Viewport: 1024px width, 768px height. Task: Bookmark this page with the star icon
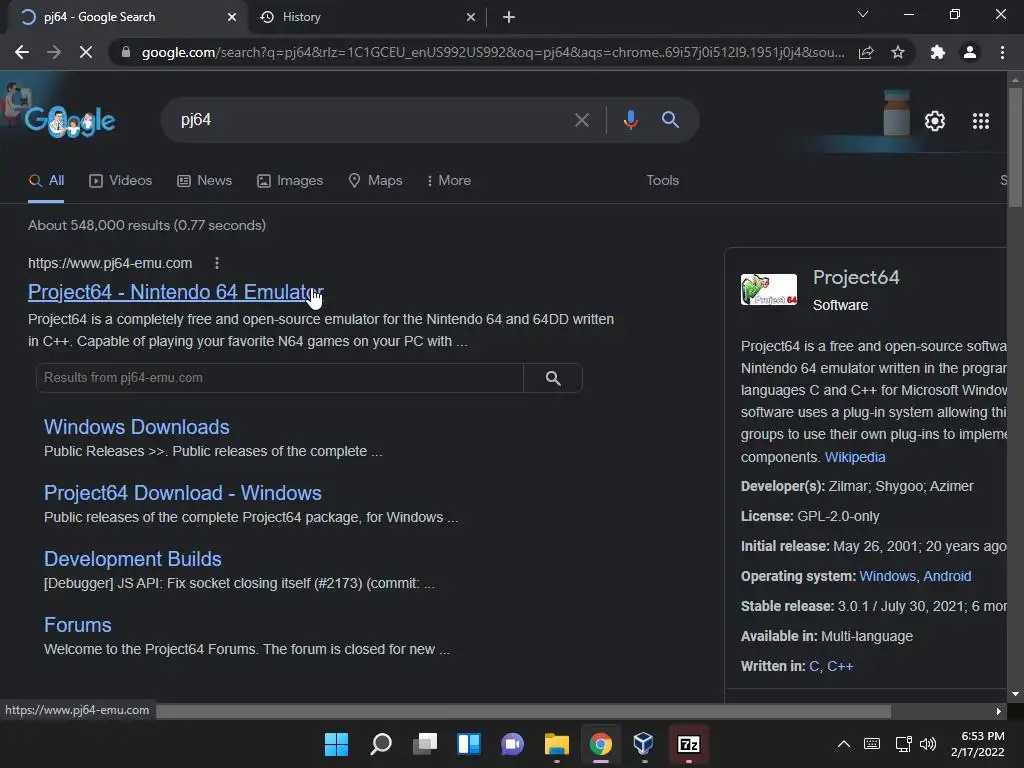coord(898,52)
